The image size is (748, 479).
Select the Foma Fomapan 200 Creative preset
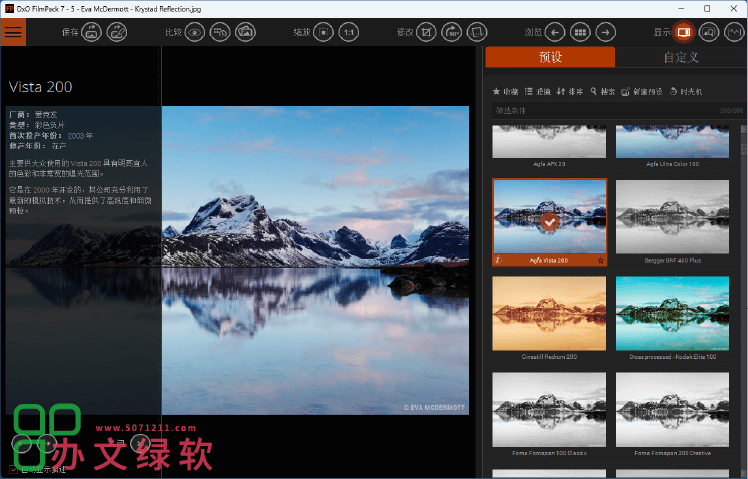(x=672, y=410)
